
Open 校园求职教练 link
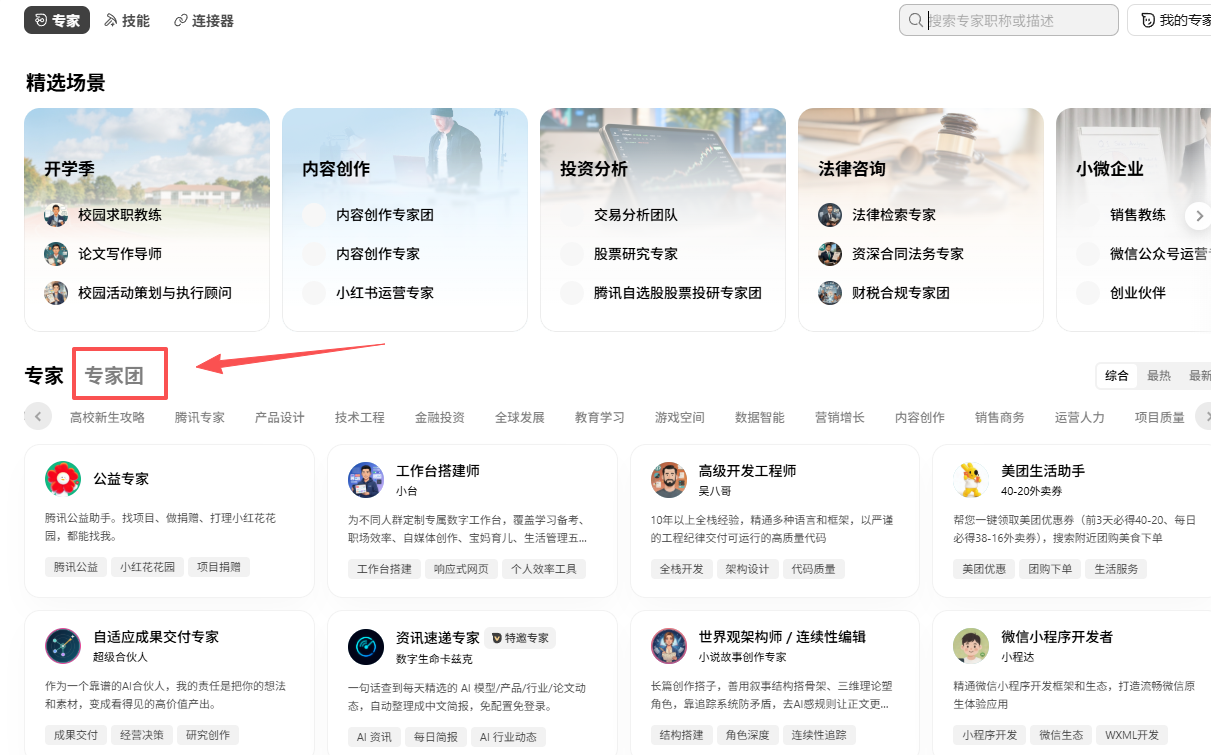coord(120,215)
